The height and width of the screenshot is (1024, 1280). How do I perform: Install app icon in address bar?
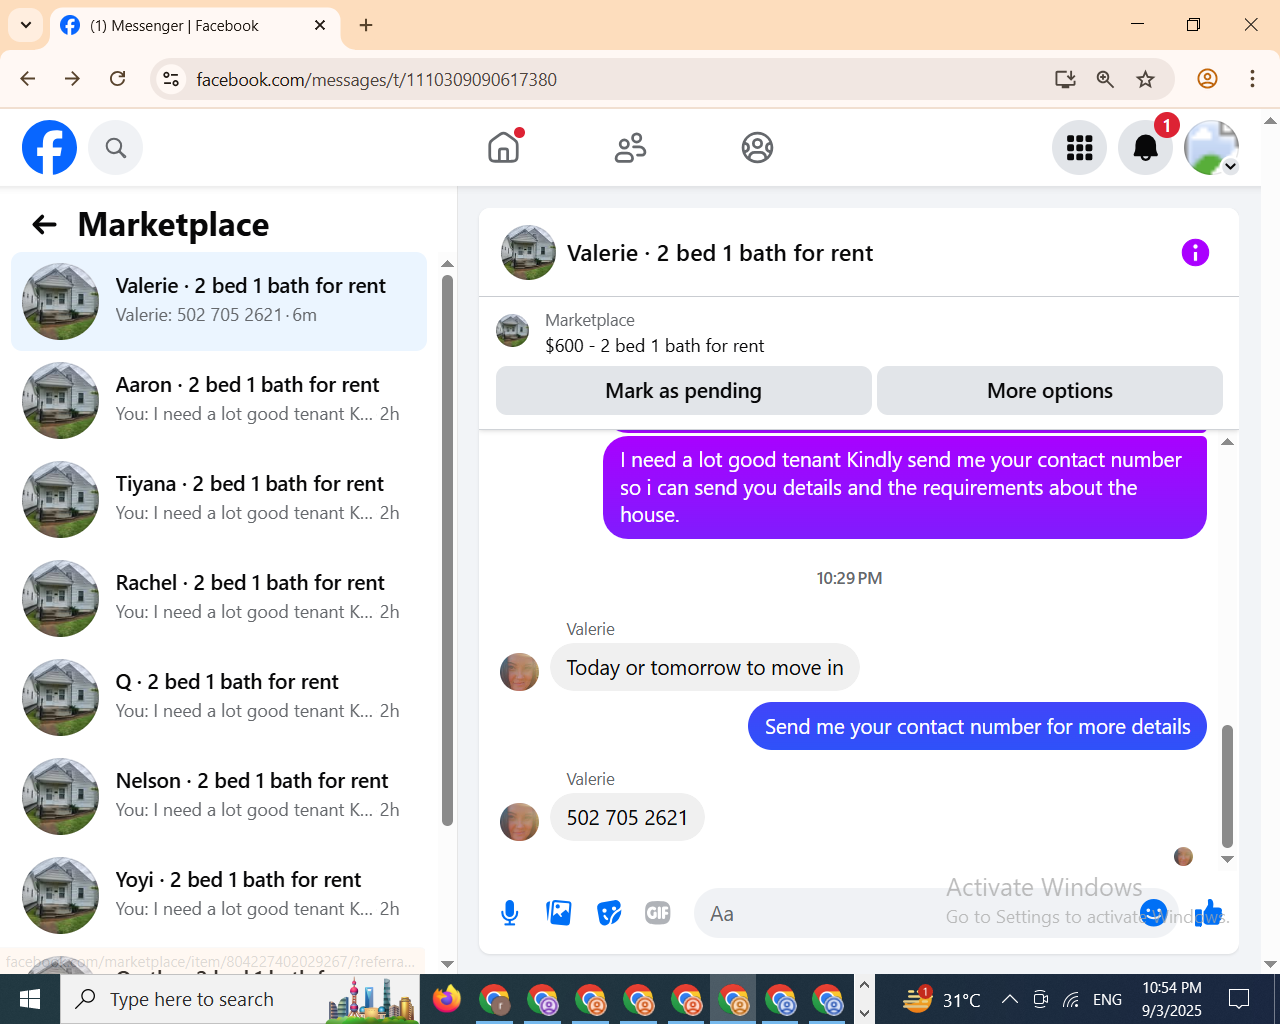(1065, 79)
